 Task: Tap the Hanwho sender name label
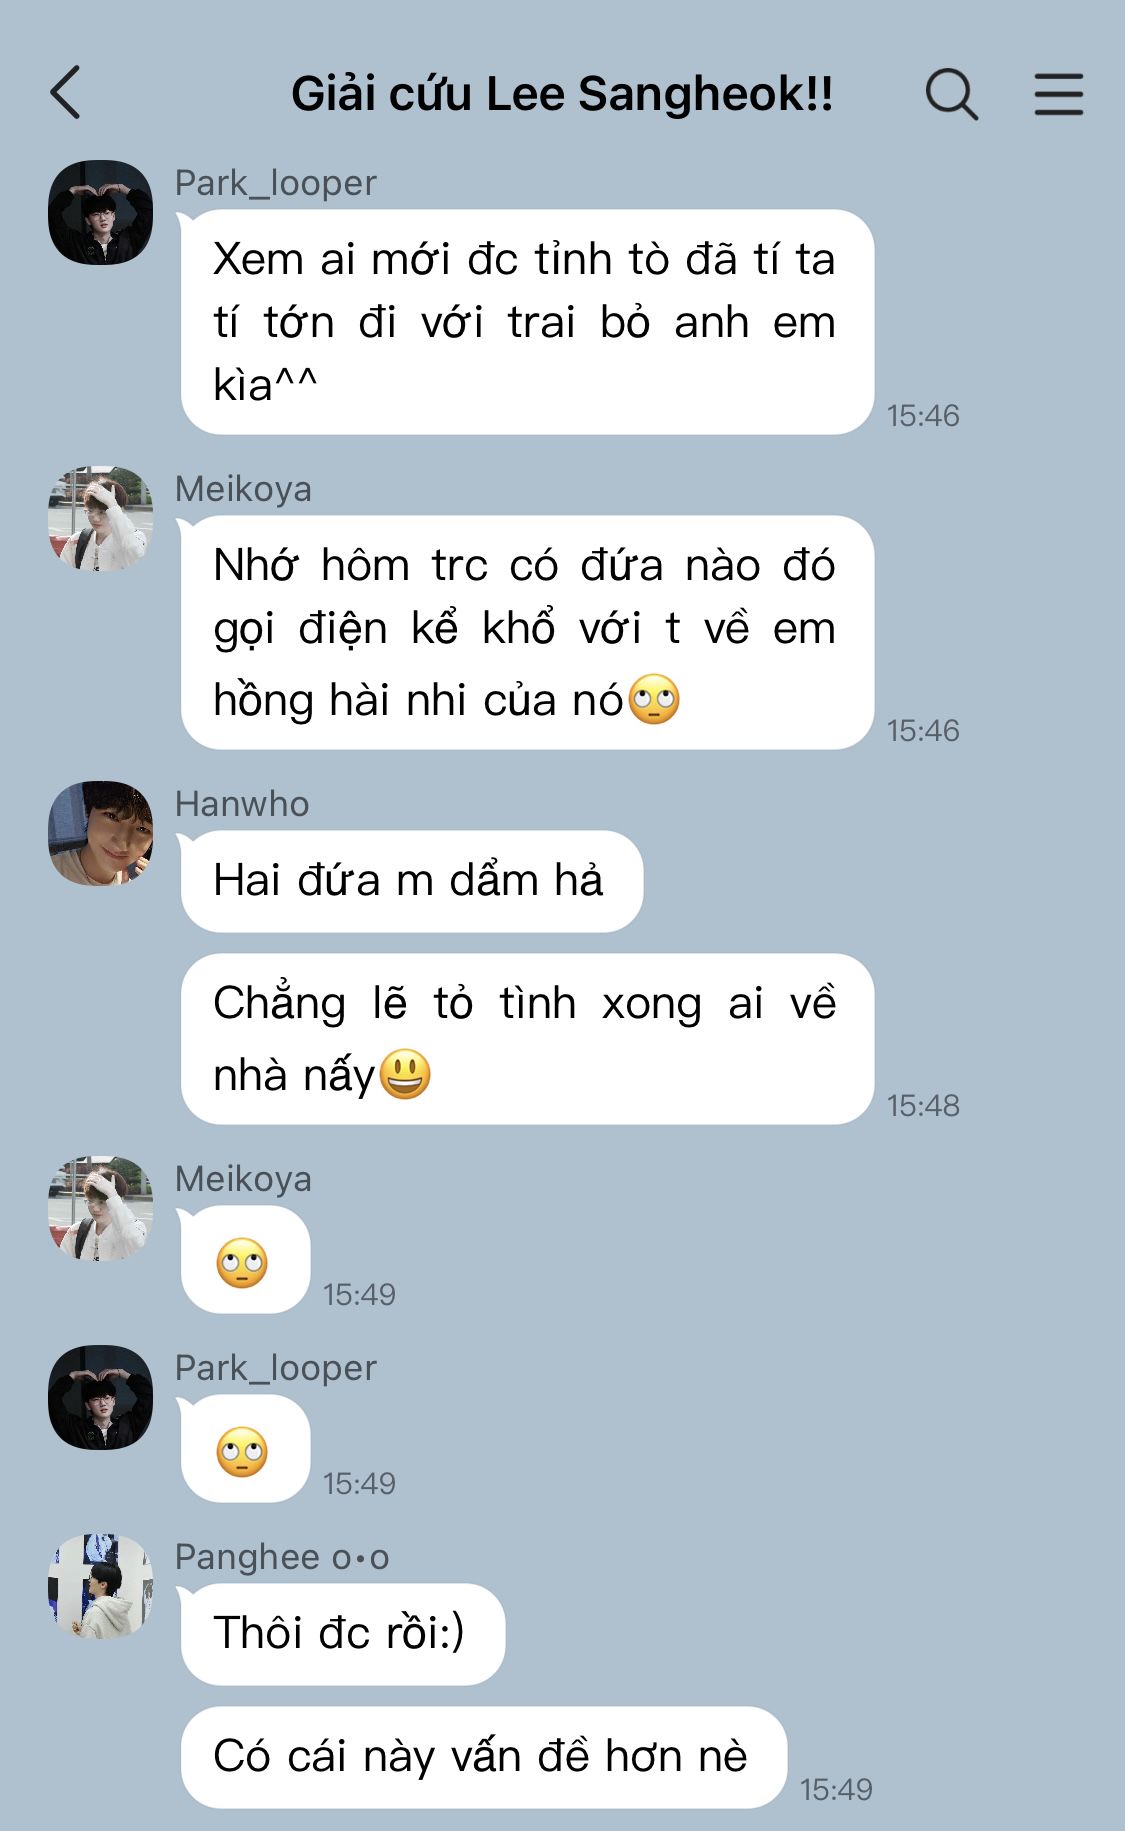(242, 804)
